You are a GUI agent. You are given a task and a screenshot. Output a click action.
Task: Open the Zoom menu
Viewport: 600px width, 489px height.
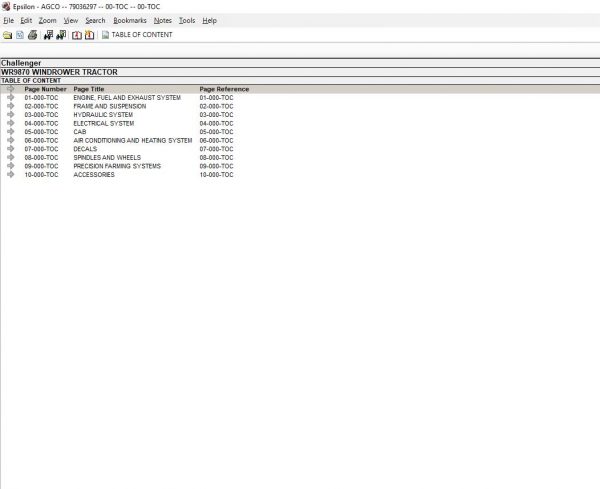[x=47, y=21]
